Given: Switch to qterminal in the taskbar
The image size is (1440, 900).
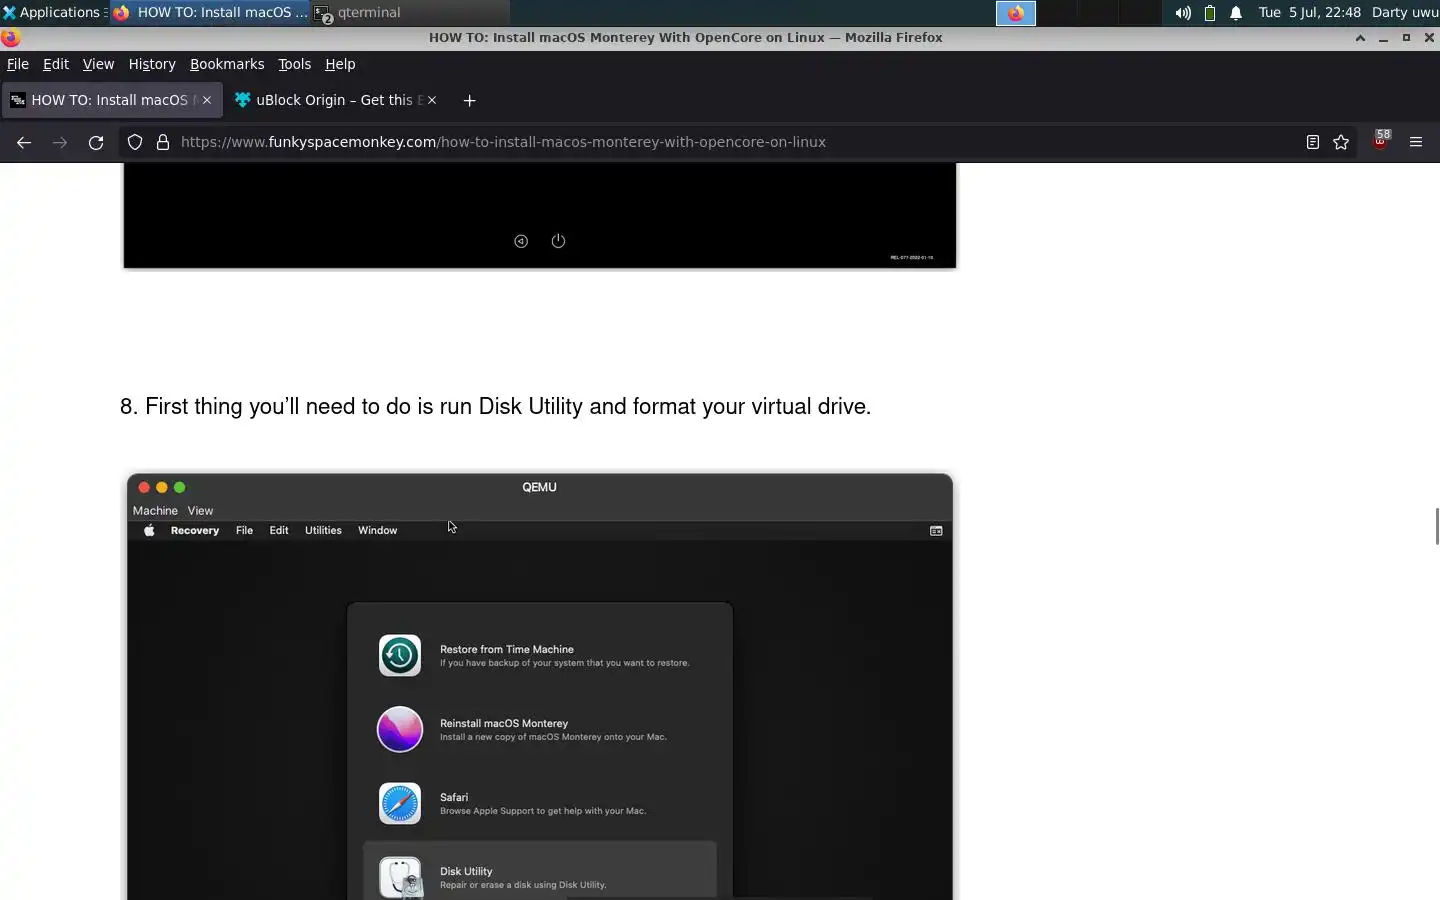Looking at the screenshot, I should pos(410,13).
